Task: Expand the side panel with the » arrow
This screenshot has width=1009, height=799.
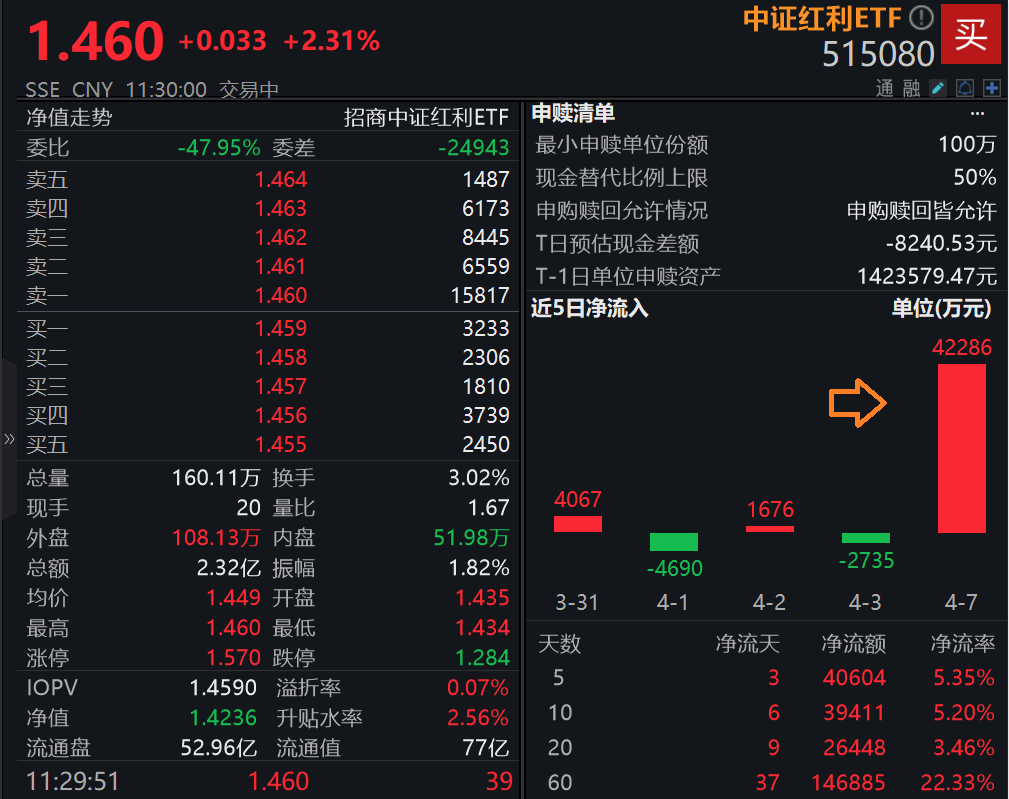Action: 9,439
